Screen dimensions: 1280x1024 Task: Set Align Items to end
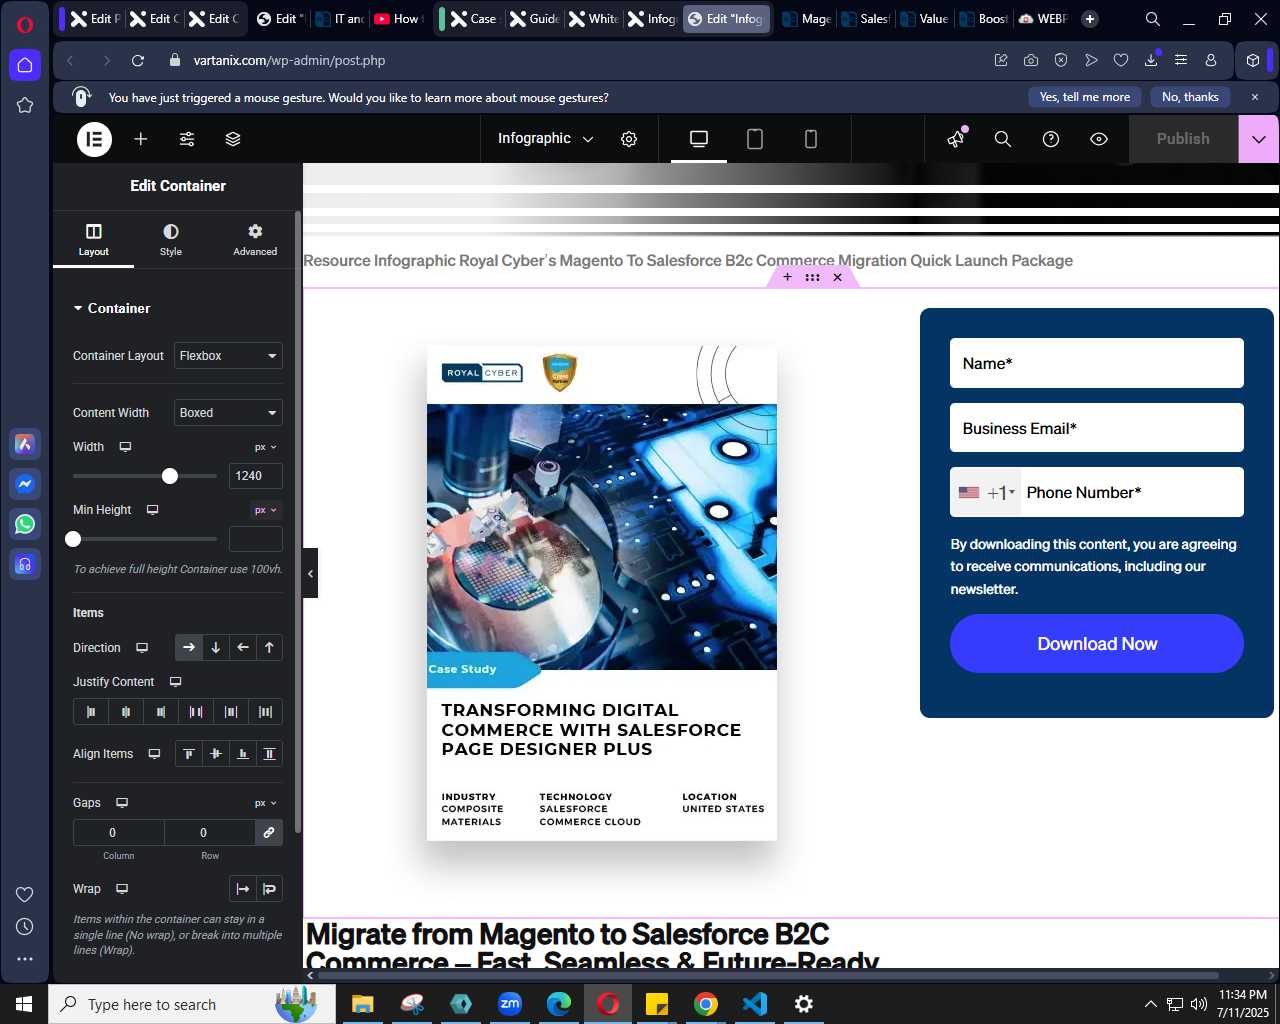(x=243, y=754)
